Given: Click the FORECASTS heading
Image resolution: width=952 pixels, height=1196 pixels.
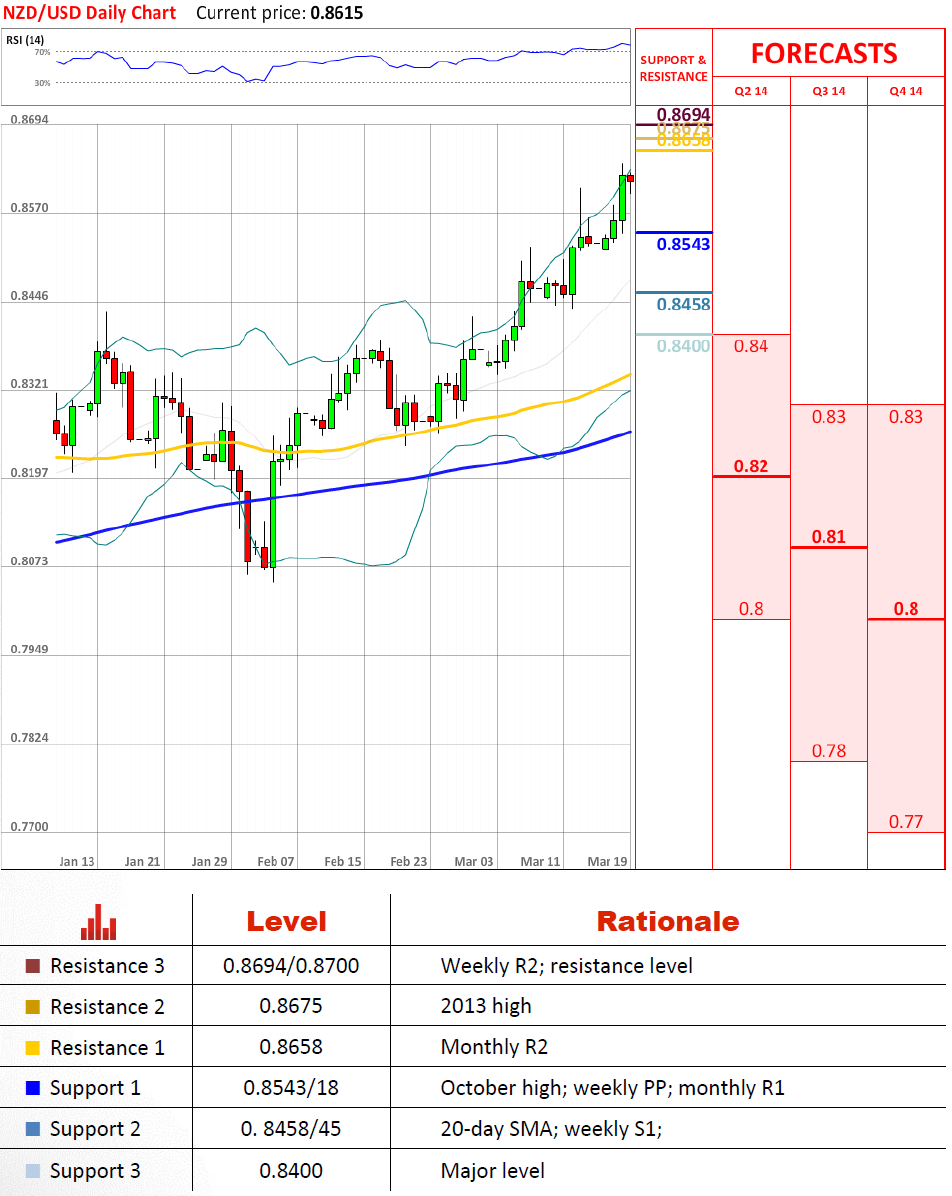Looking at the screenshot, I should pyautogui.click(x=824, y=53).
